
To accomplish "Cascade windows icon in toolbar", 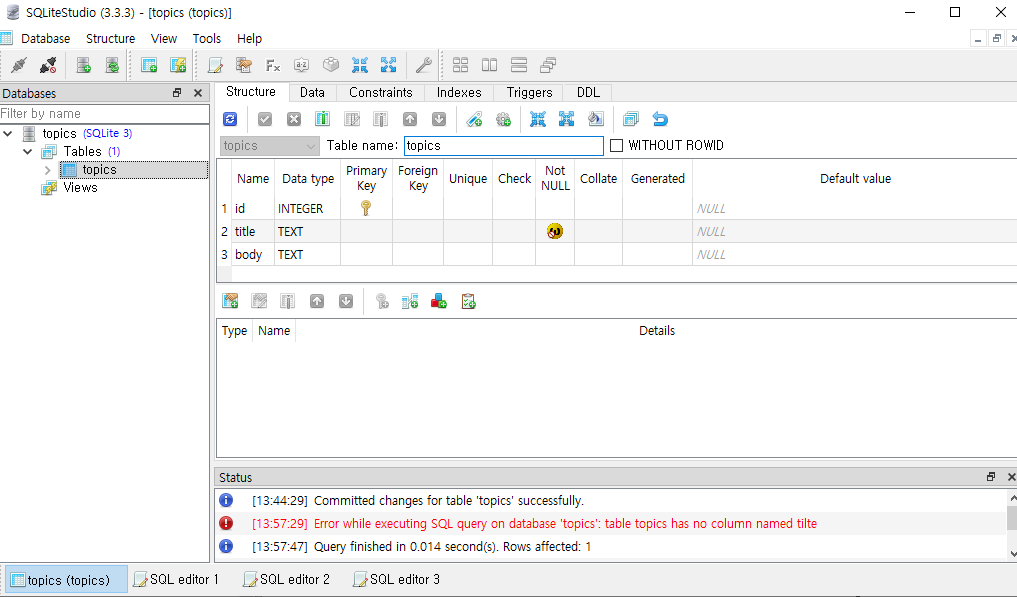I will [548, 65].
